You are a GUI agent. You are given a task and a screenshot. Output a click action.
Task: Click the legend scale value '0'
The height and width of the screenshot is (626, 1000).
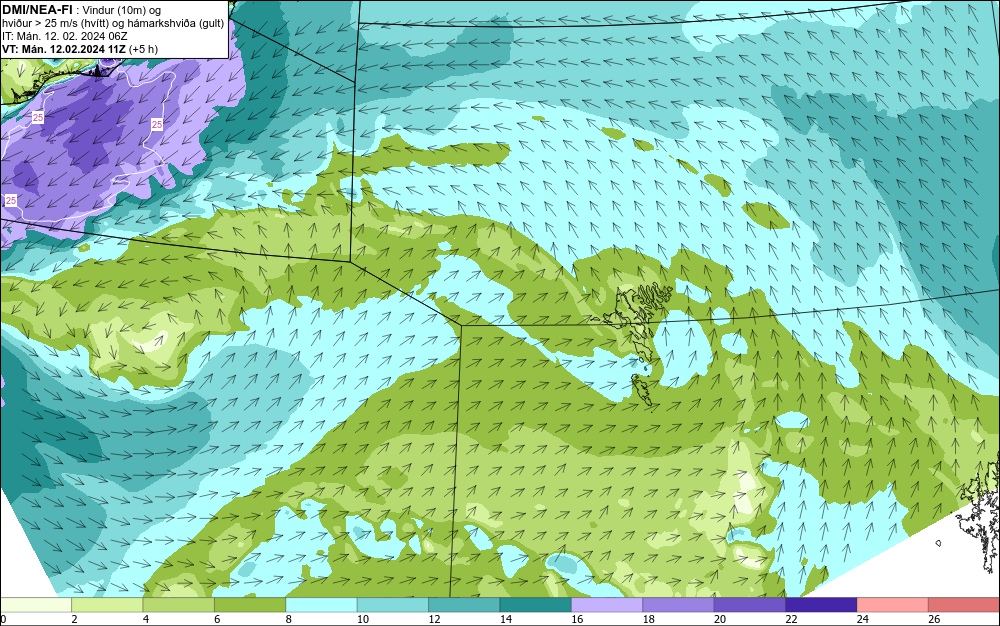coord(3,619)
